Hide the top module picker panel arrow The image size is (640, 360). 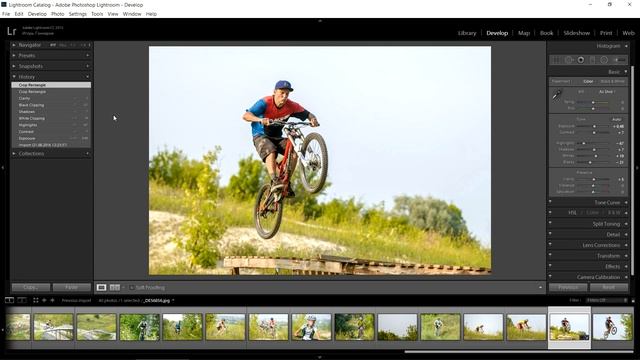coord(320,20)
